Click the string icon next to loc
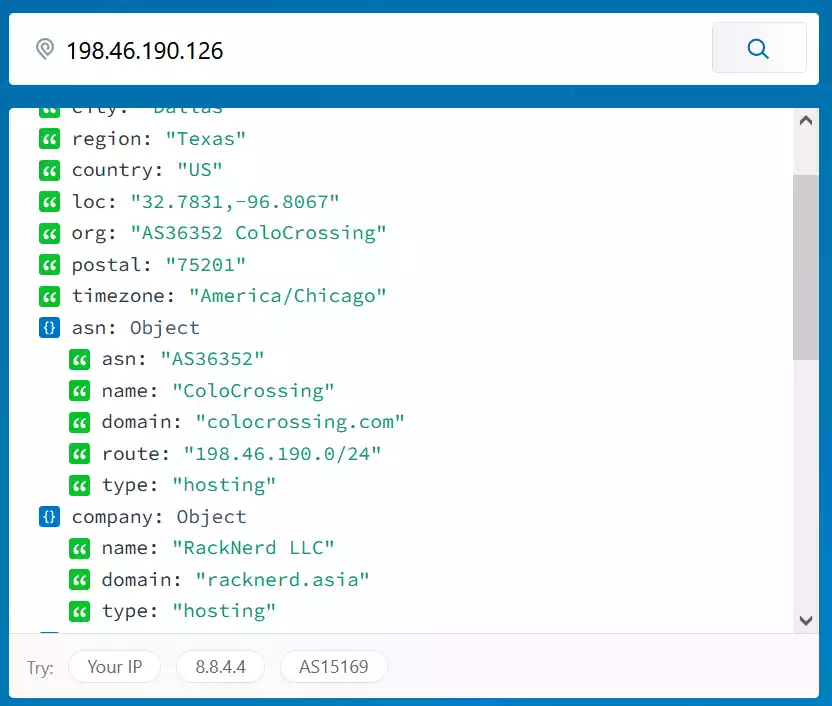This screenshot has width=832, height=706. [x=50, y=202]
